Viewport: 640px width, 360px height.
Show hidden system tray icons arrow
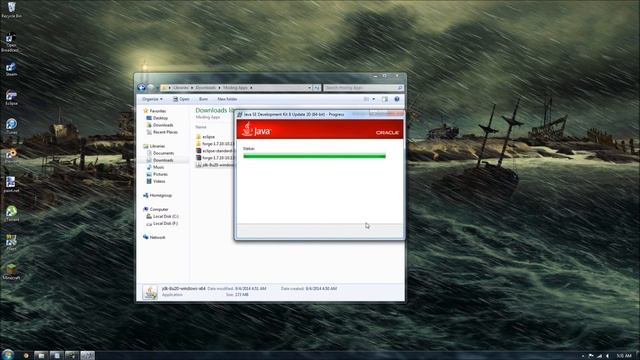pyautogui.click(x=582, y=356)
